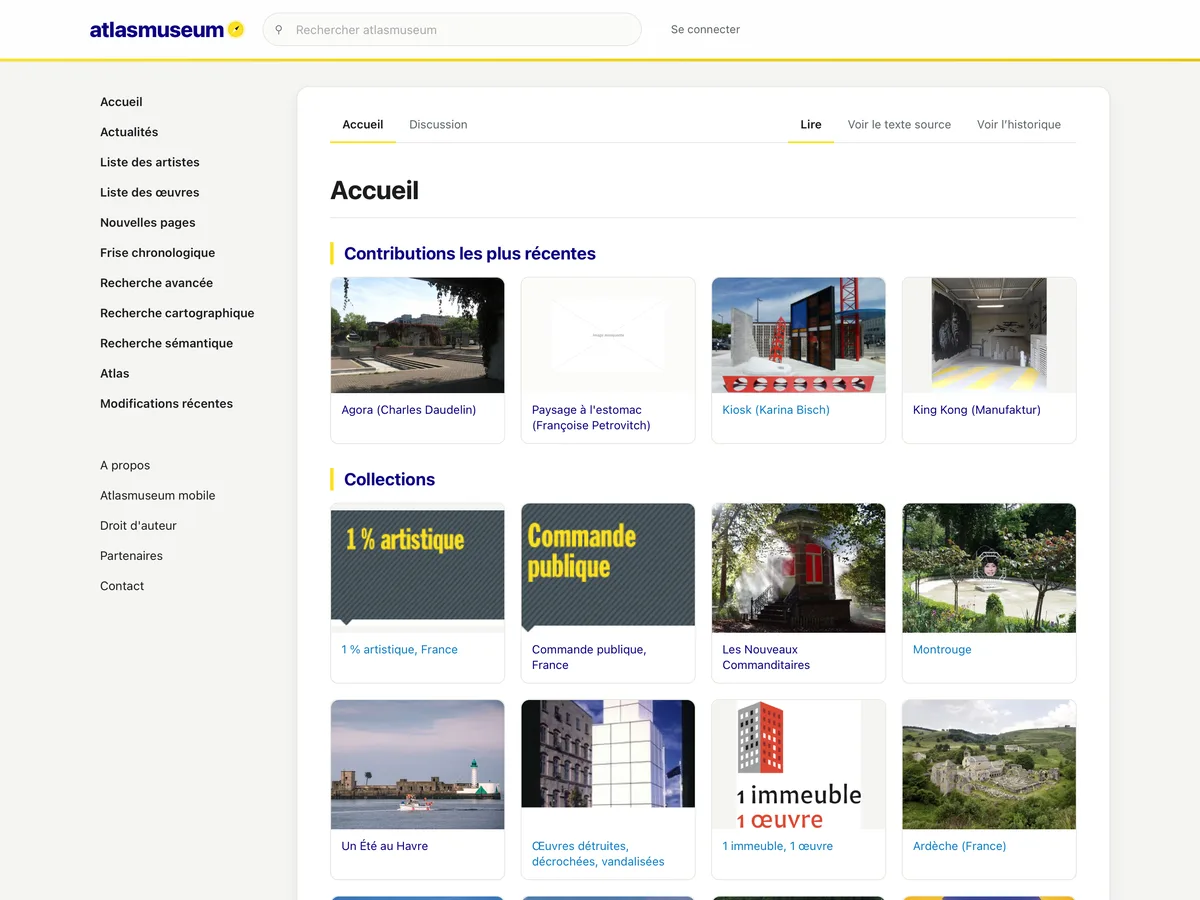Open the Atlas sidebar link
1200x900 pixels.
click(115, 373)
